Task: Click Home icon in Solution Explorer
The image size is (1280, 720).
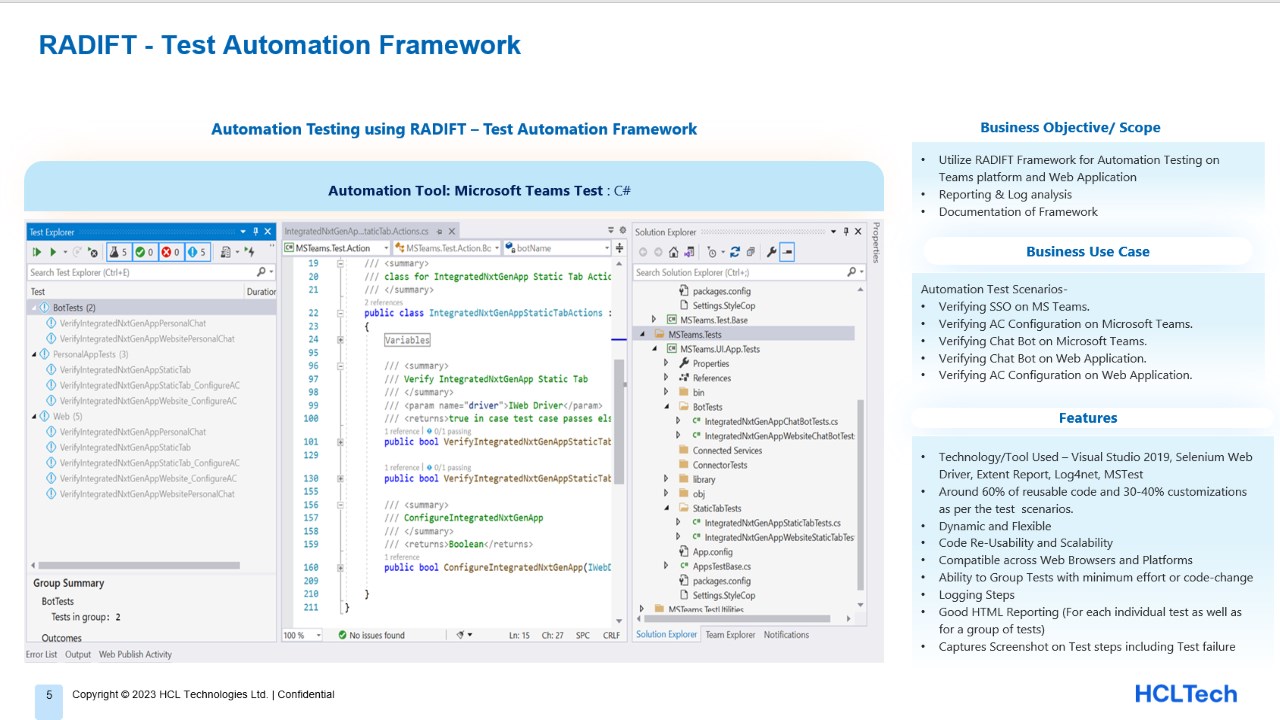Action: (x=674, y=252)
